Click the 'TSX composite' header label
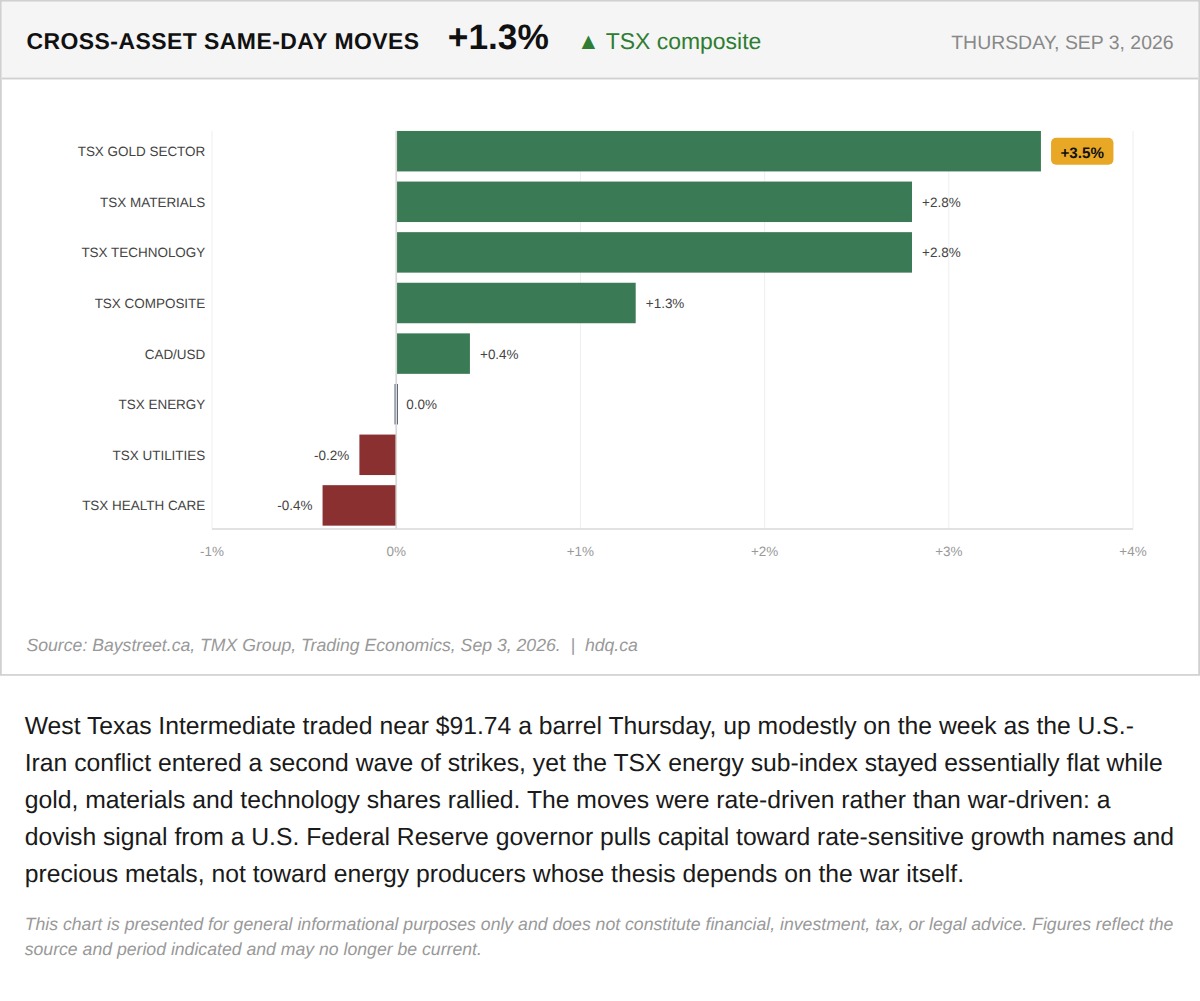Image resolution: width=1200 pixels, height=1001 pixels. 683,42
